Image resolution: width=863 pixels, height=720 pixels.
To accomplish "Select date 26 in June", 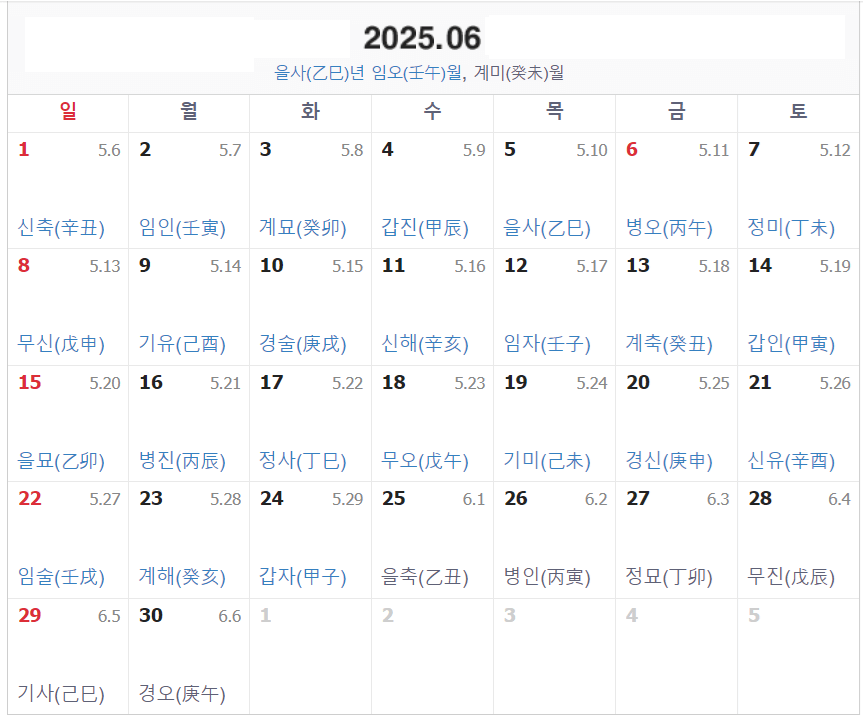I will click(x=516, y=499).
